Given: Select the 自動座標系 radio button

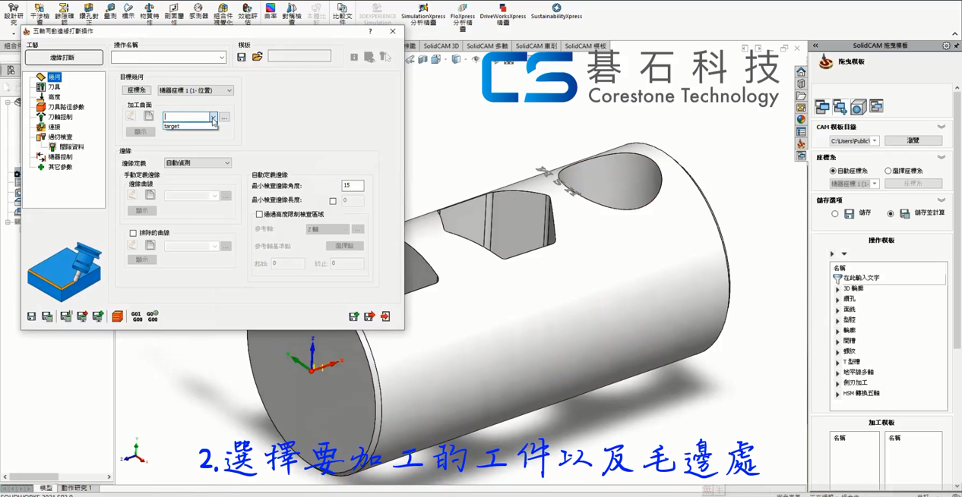Looking at the screenshot, I should pyautogui.click(x=833, y=171).
